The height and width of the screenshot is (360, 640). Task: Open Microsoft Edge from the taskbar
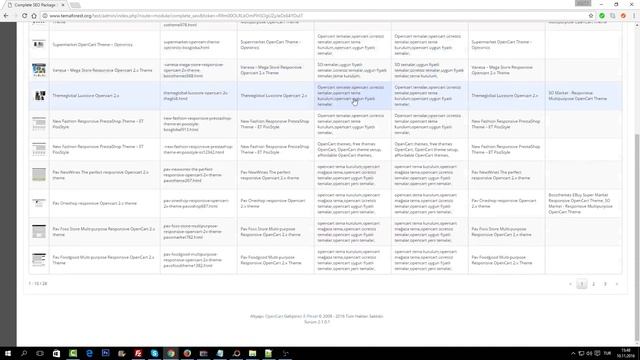(89, 353)
